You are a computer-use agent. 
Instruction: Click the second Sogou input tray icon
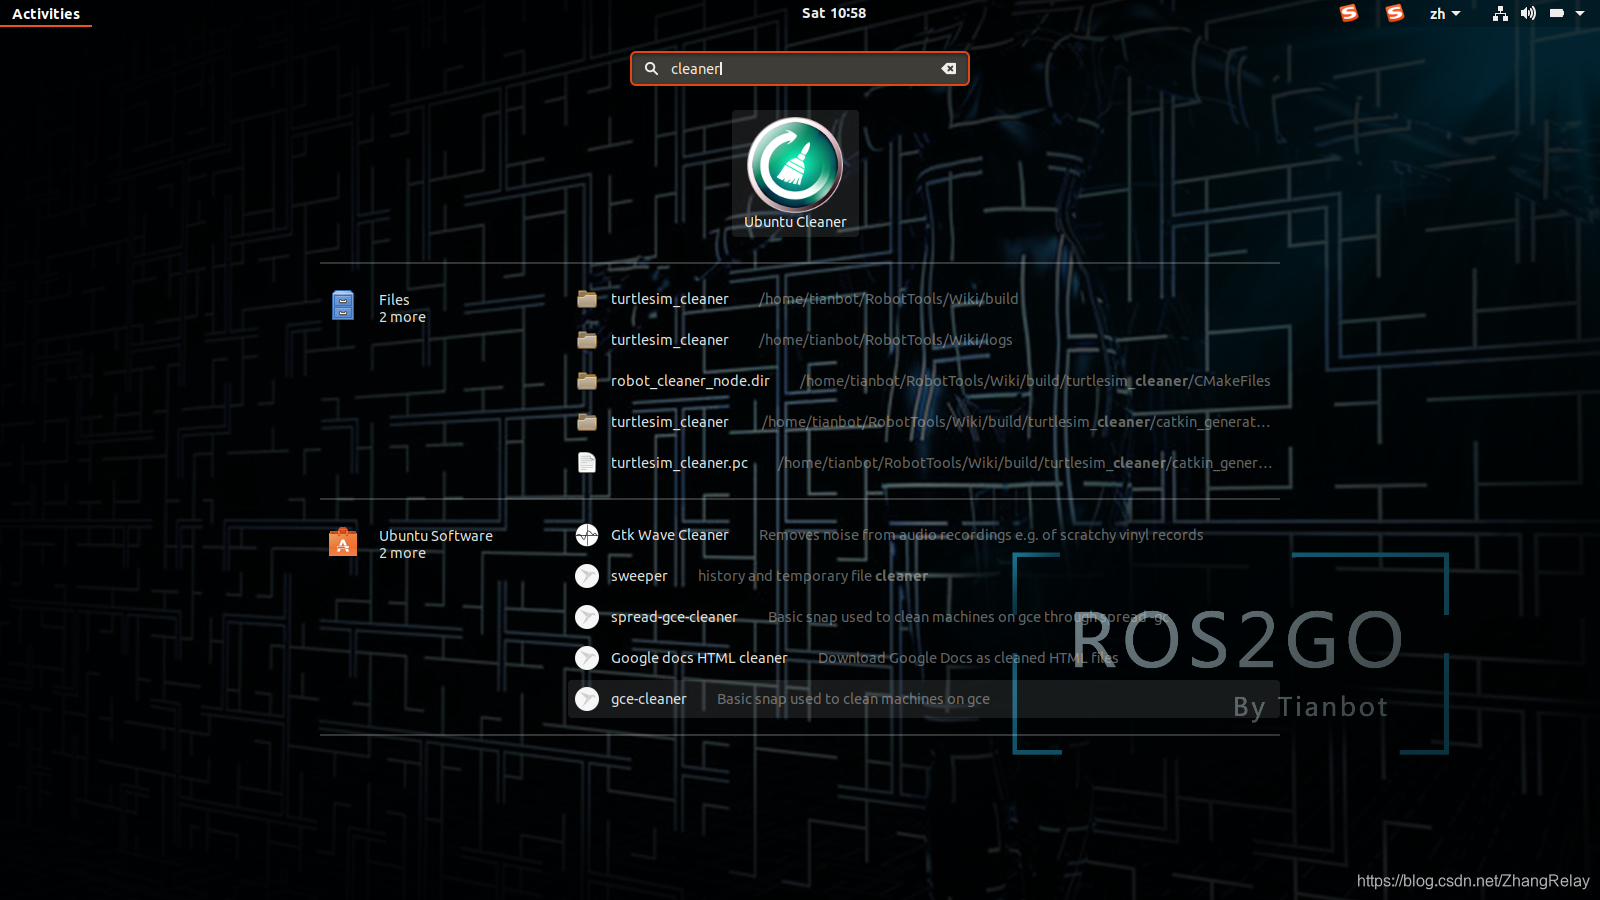point(1395,13)
